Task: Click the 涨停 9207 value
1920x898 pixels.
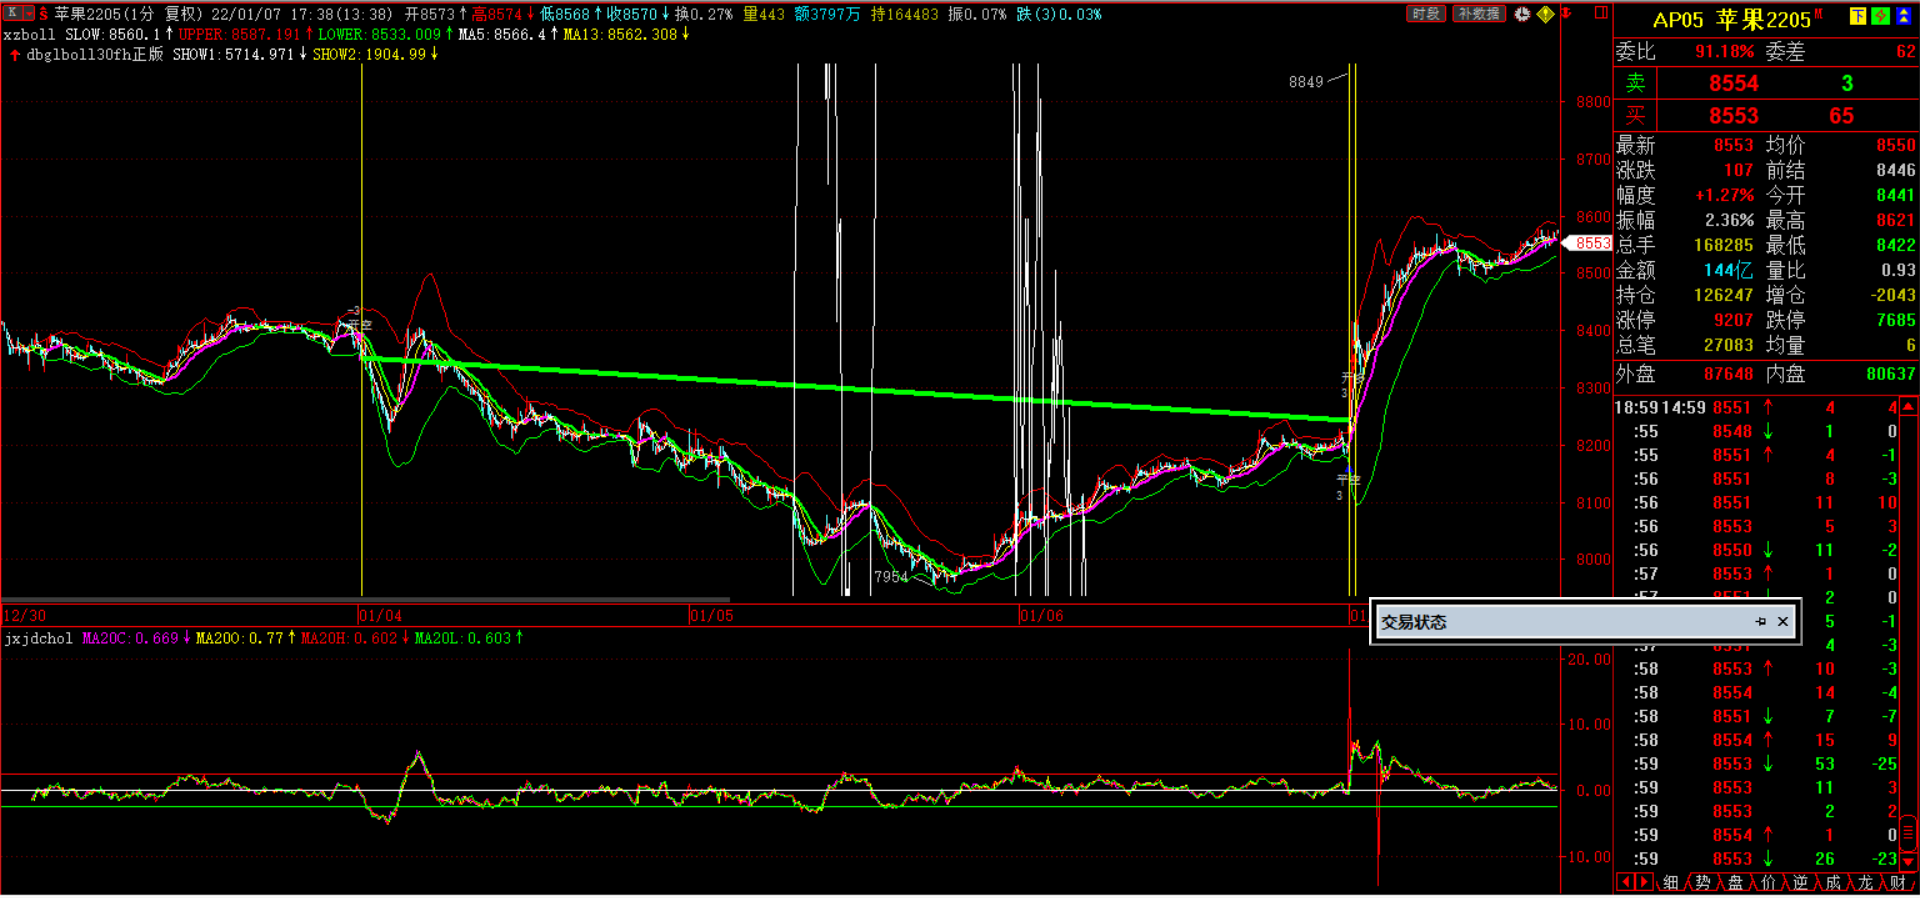Action: pos(1733,321)
